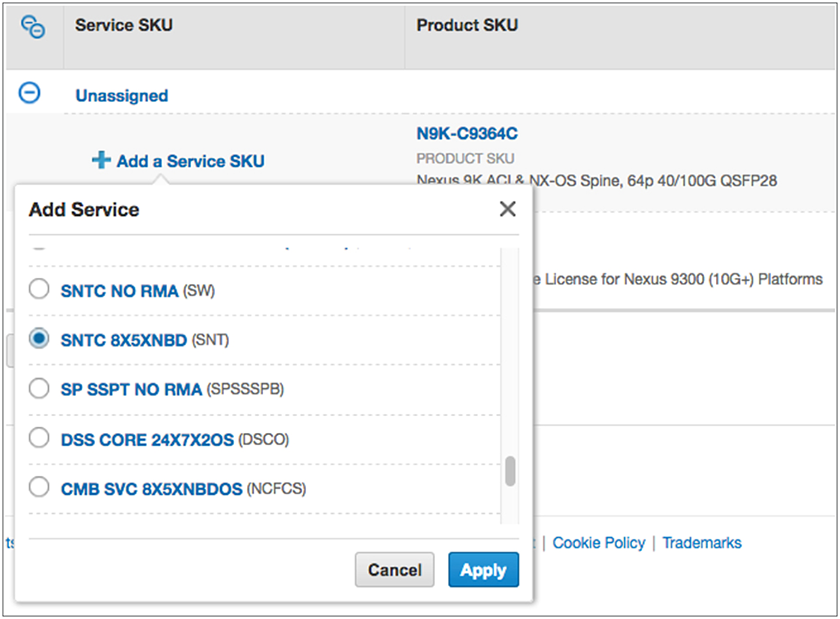Select the DSS CORE 24X7X2OS service

pos(37,439)
